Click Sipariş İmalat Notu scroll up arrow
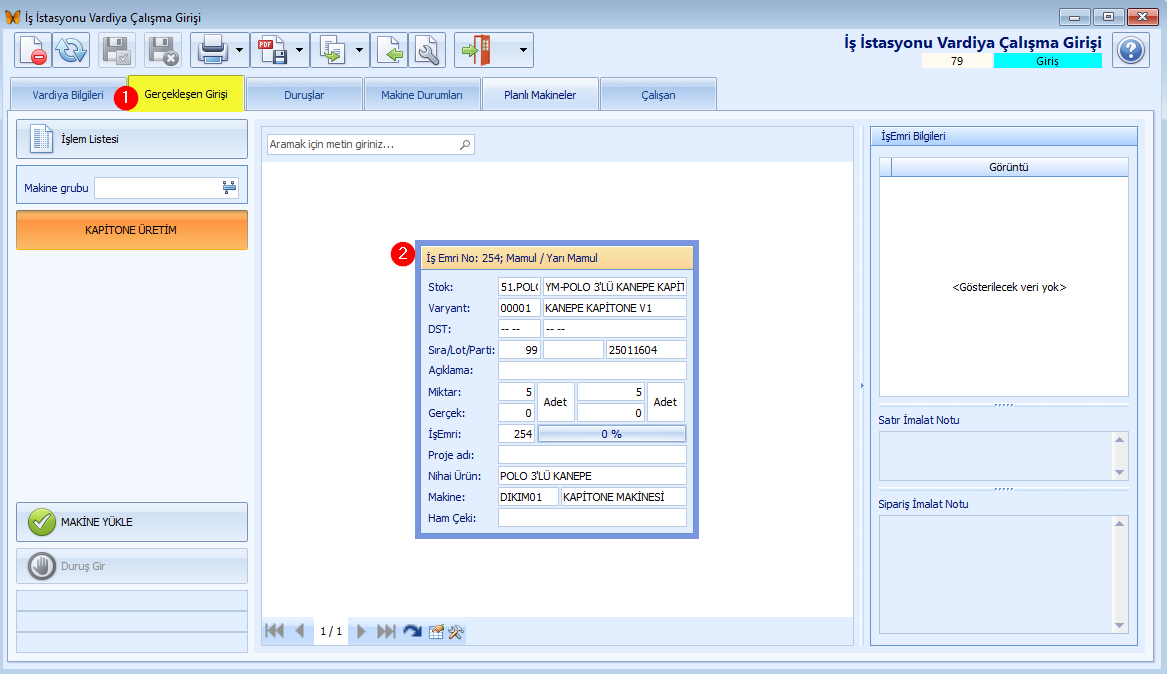1167x674 pixels. click(1119, 524)
